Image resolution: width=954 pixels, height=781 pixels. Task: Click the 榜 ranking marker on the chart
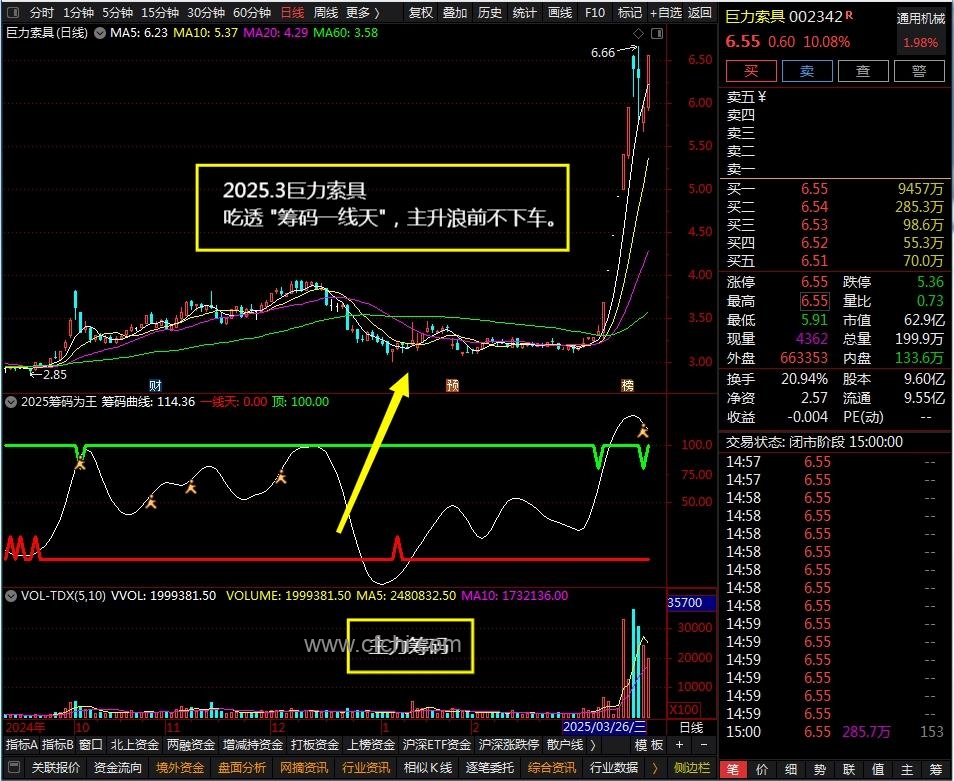627,385
